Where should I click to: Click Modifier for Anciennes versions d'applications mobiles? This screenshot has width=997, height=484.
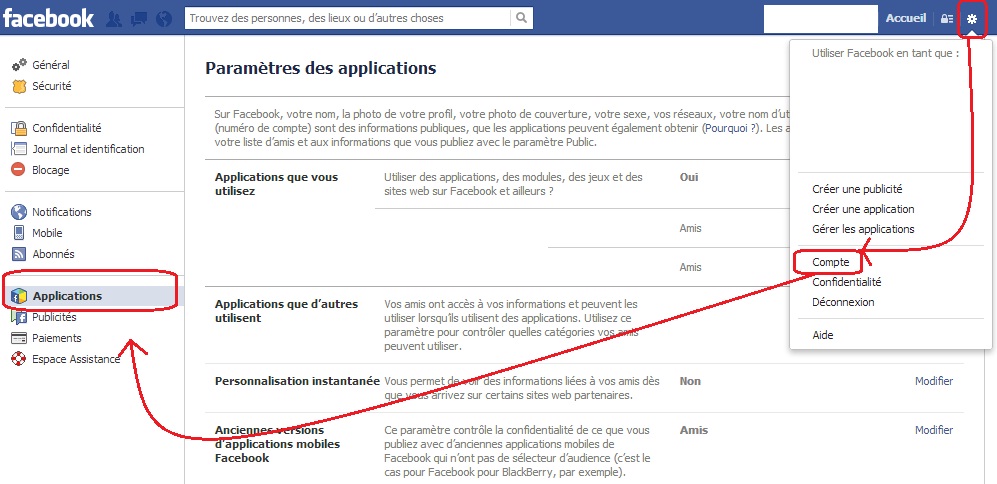[x=934, y=430]
